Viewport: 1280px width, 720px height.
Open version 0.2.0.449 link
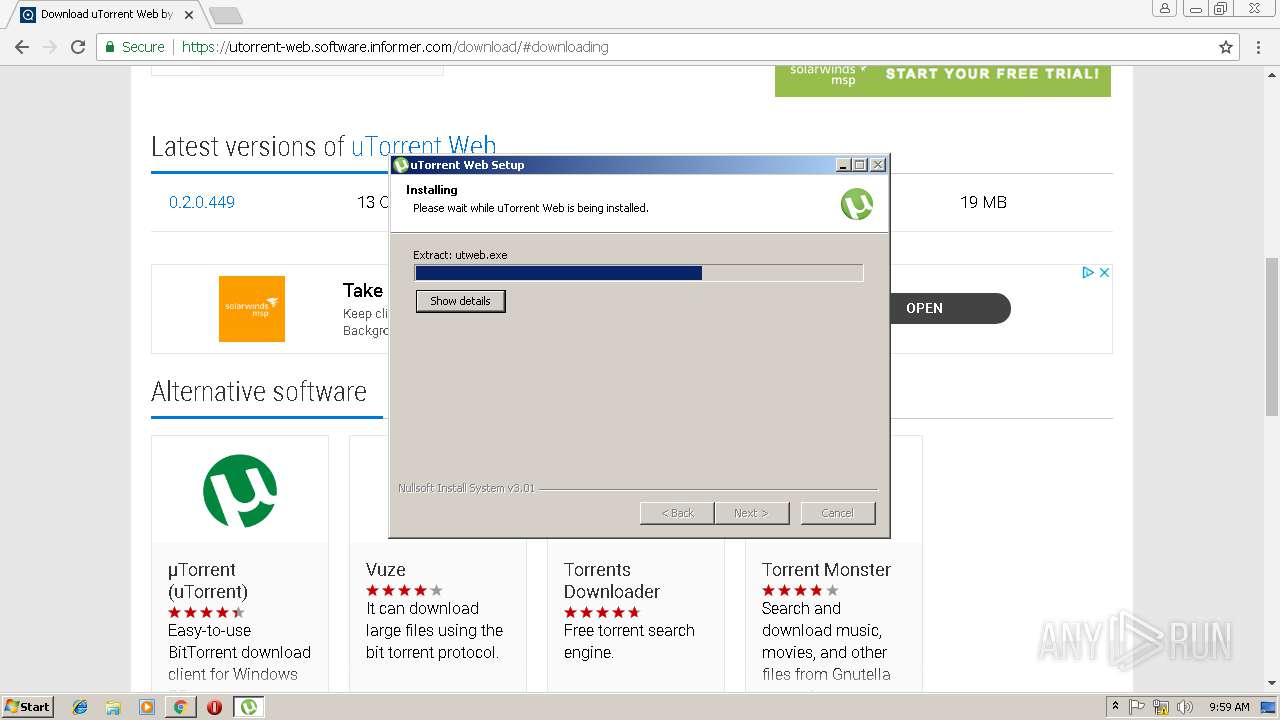pos(202,202)
